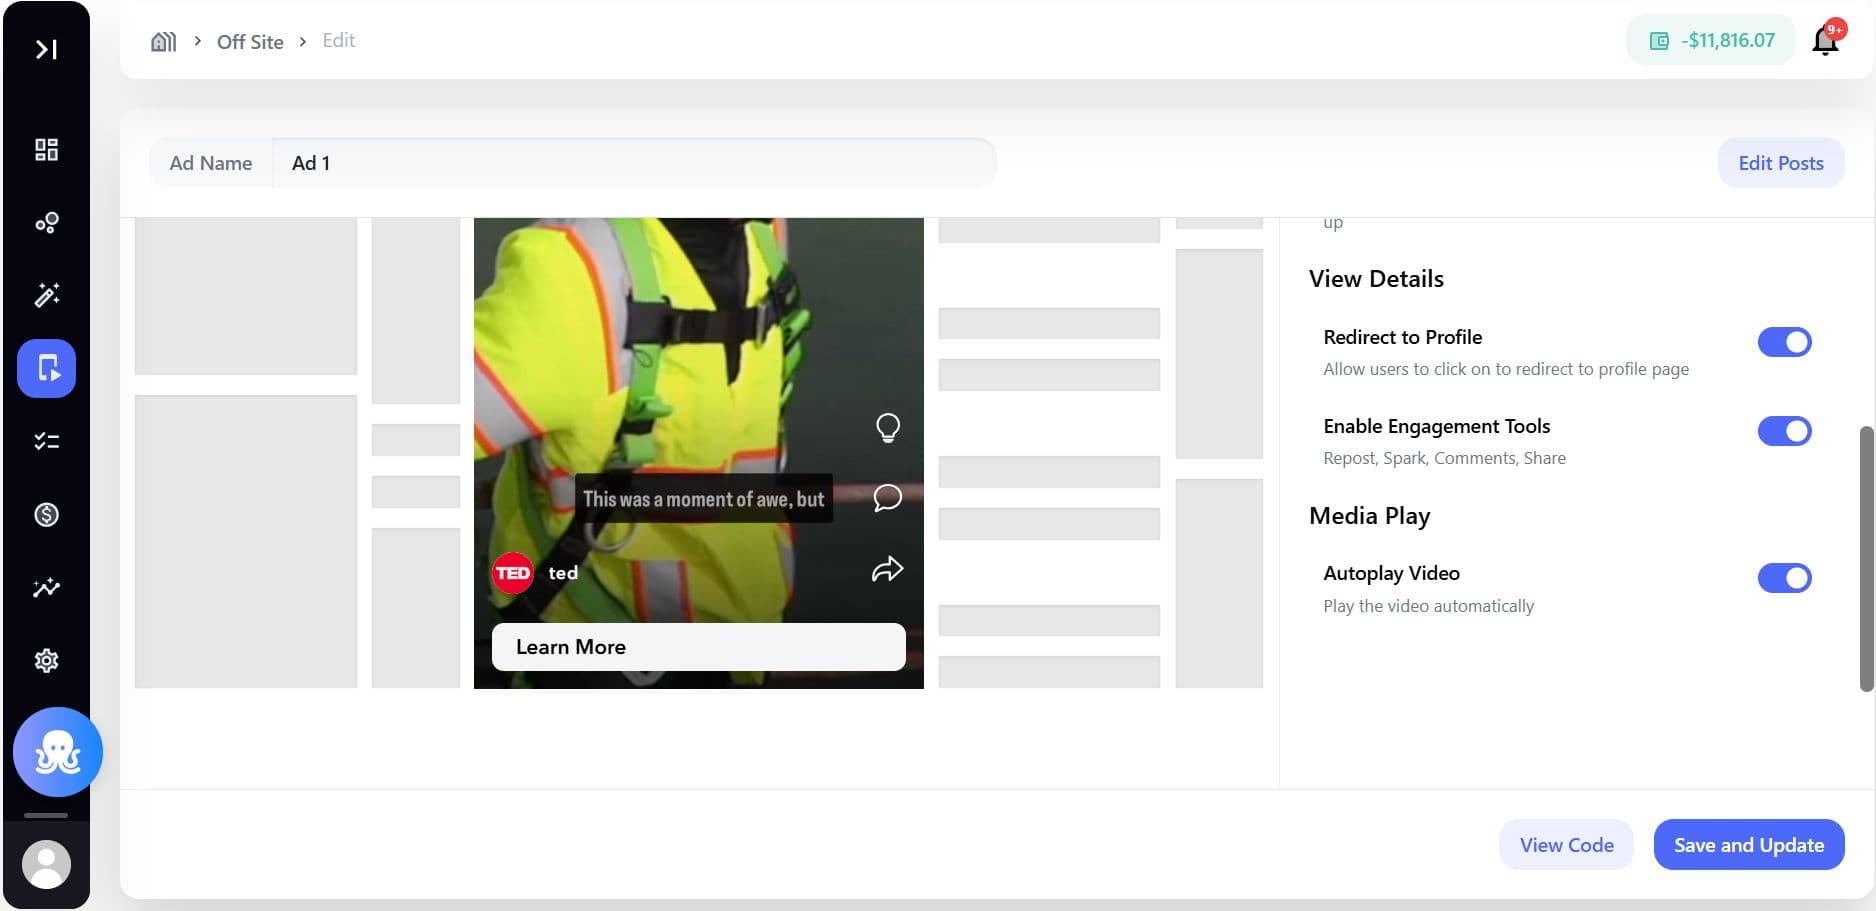This screenshot has width=1876, height=911.
Task: Click 'Repost, Spark, Comments, Share' description
Action: [x=1445, y=458]
